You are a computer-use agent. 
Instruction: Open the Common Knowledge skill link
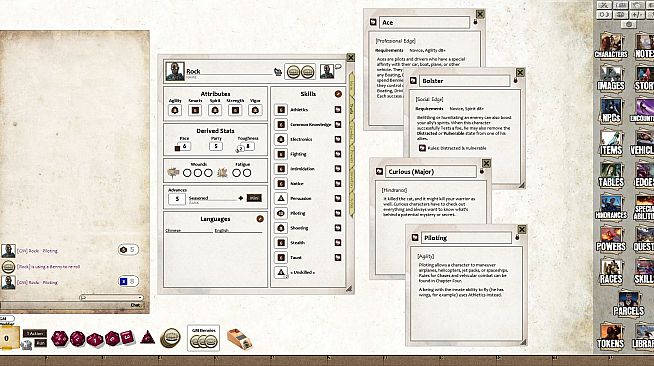tap(338, 125)
